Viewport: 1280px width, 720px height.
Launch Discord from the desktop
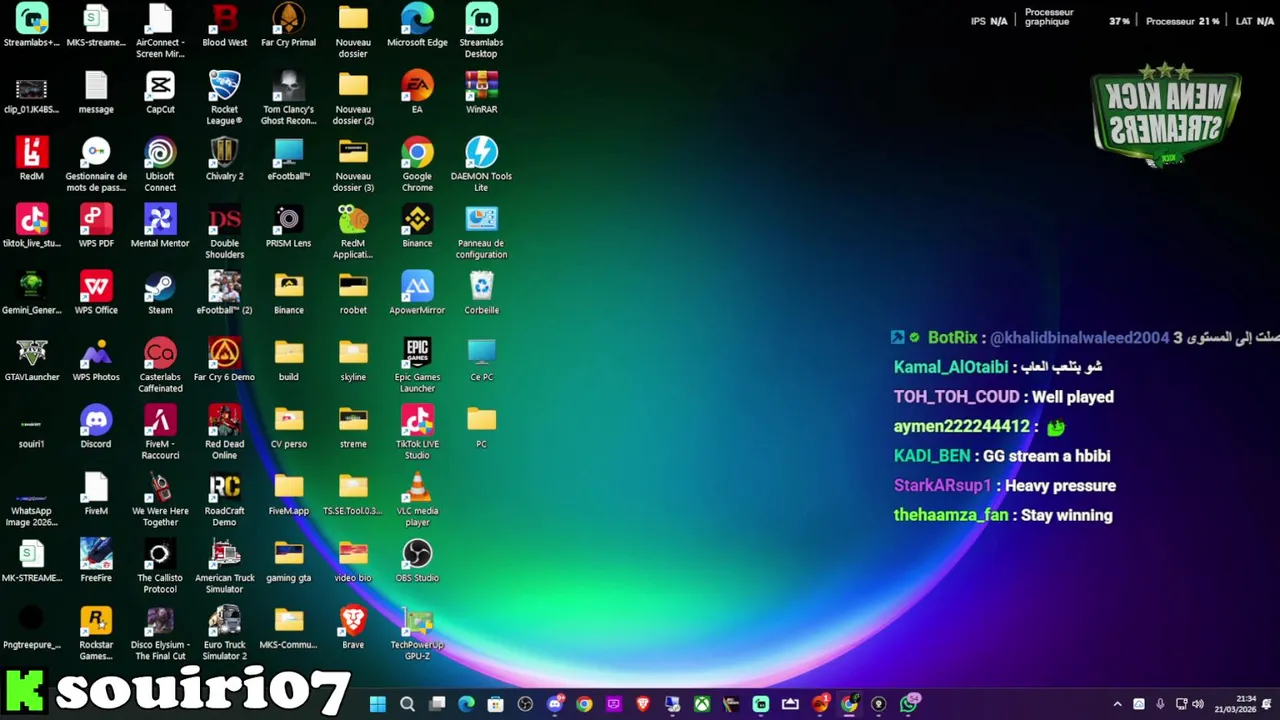(x=96, y=428)
